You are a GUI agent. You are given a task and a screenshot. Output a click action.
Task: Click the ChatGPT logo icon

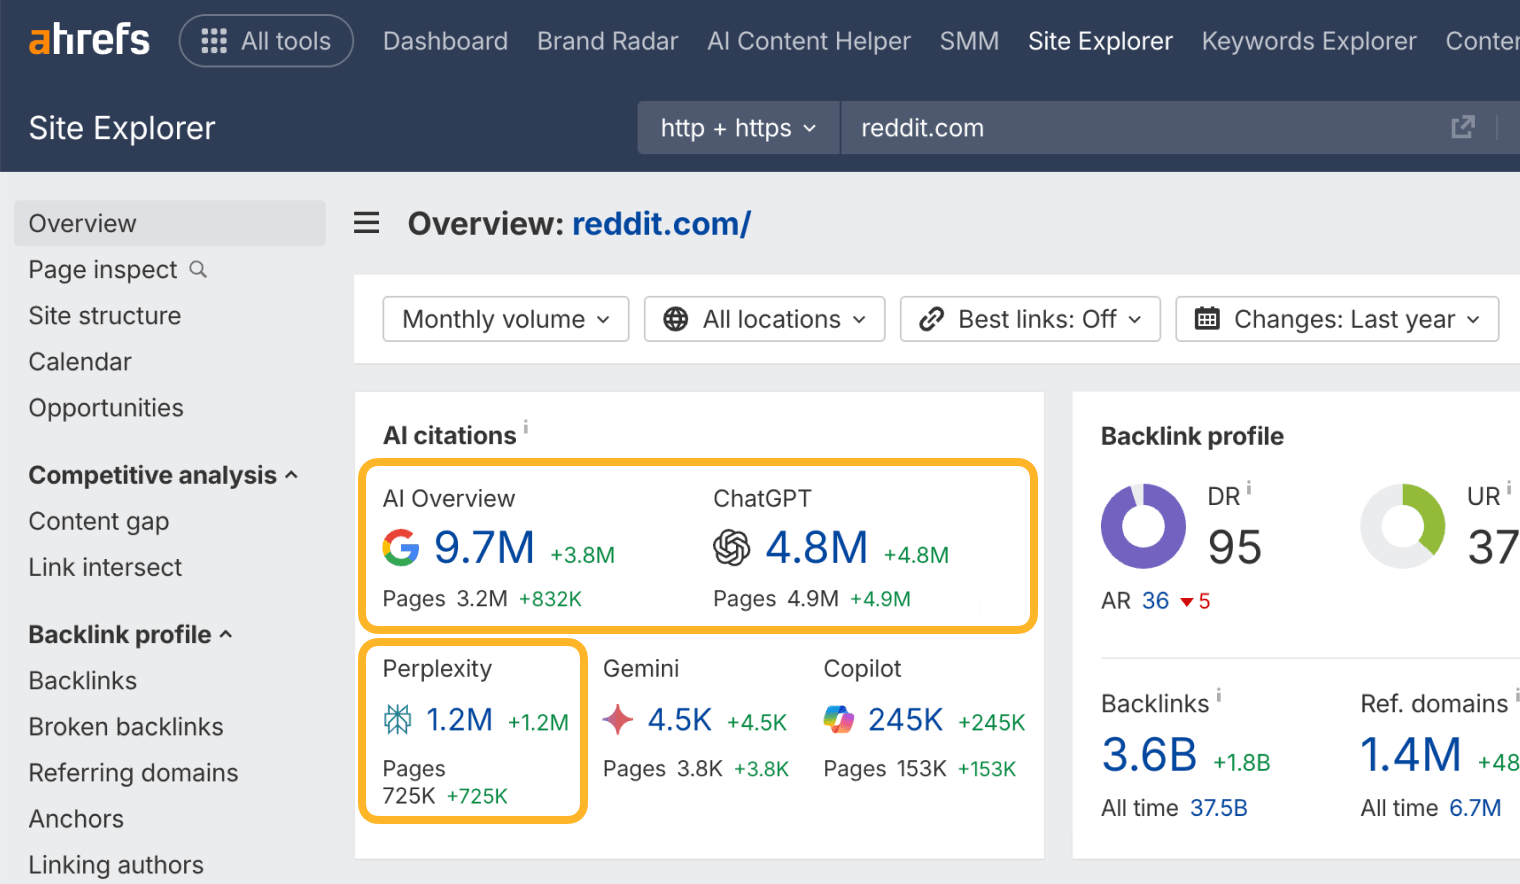[x=732, y=547]
